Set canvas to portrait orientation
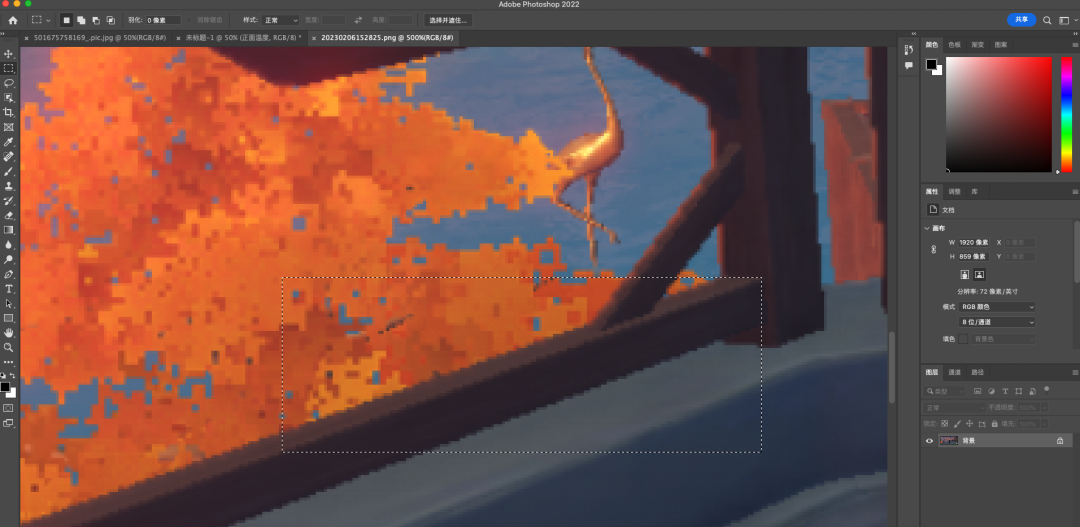 coord(965,274)
